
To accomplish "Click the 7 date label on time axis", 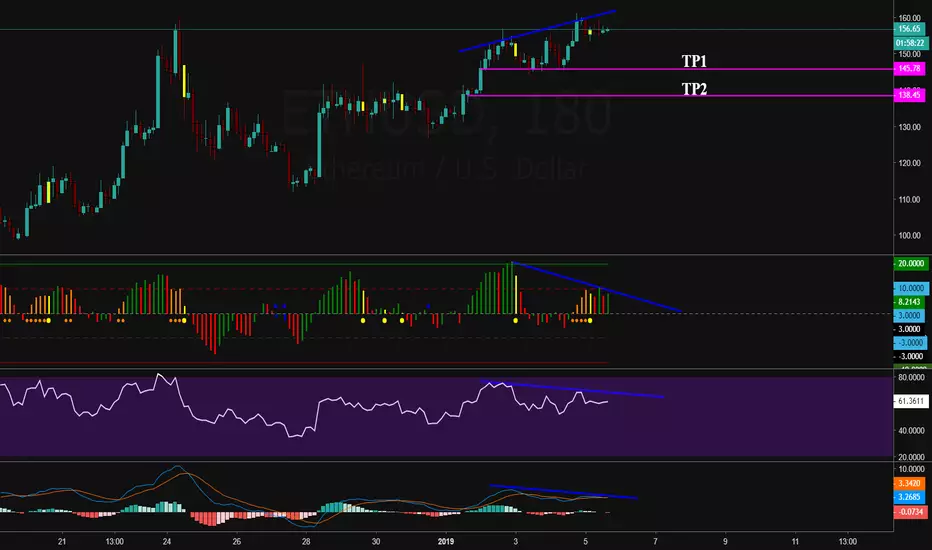I will pyautogui.click(x=655, y=541).
